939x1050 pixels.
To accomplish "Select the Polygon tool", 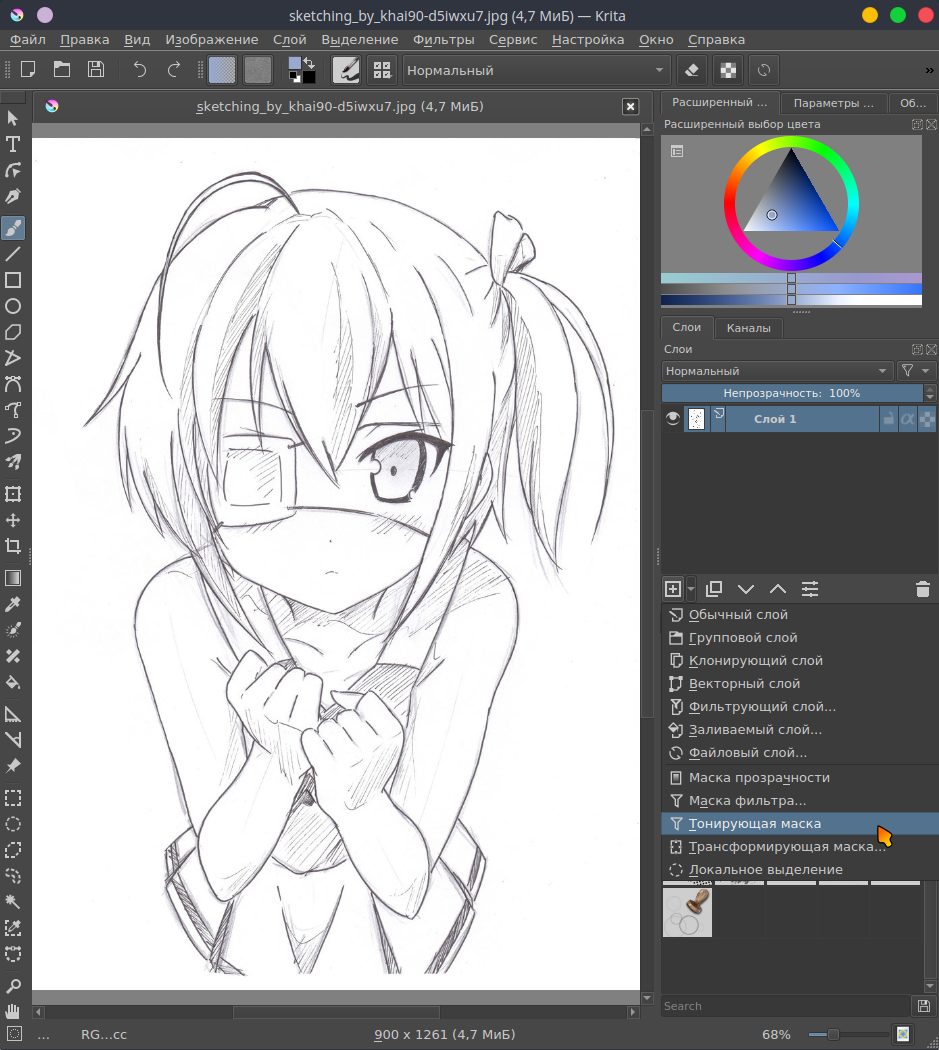I will coord(13,332).
